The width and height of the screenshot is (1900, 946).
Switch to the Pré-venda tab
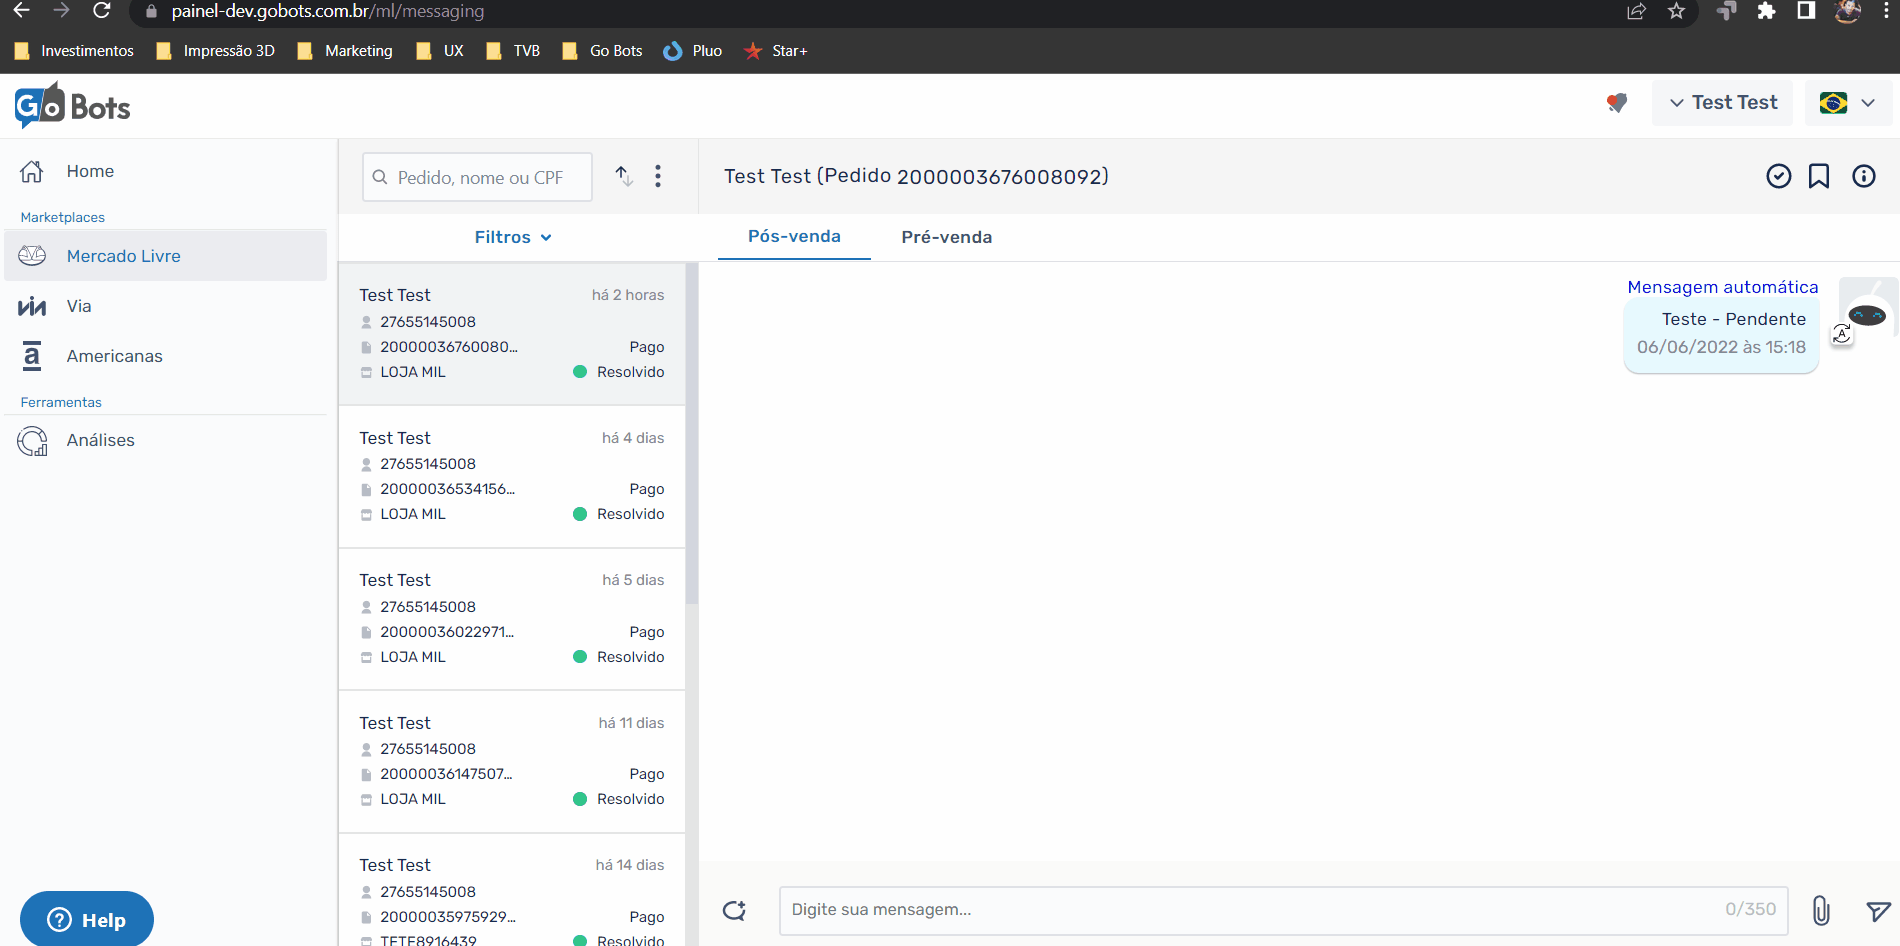point(947,237)
